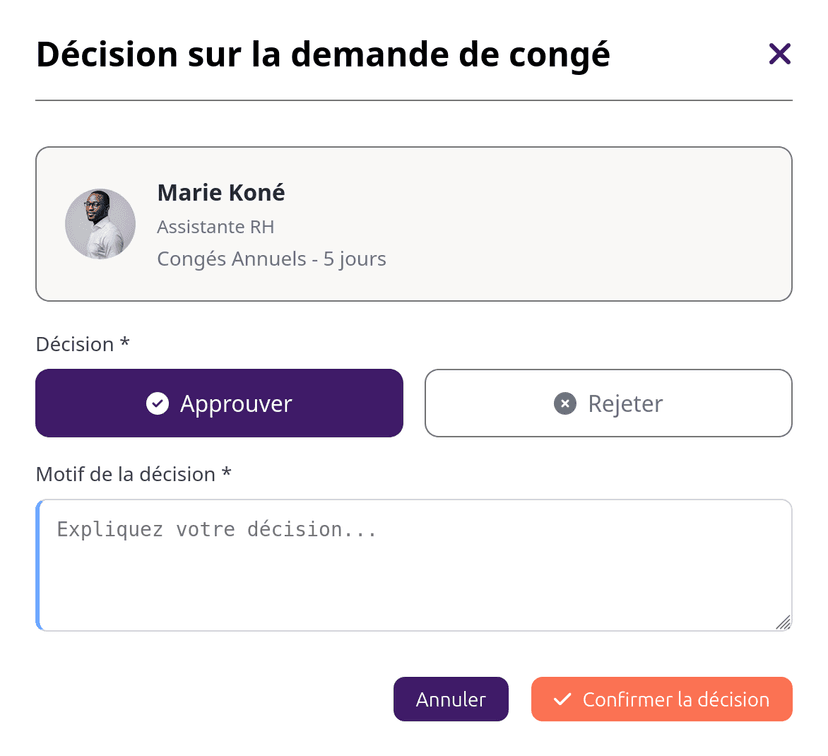Click the textarea resize handle
Image resolution: width=828 pixels, height=756 pixels.
[783, 623]
